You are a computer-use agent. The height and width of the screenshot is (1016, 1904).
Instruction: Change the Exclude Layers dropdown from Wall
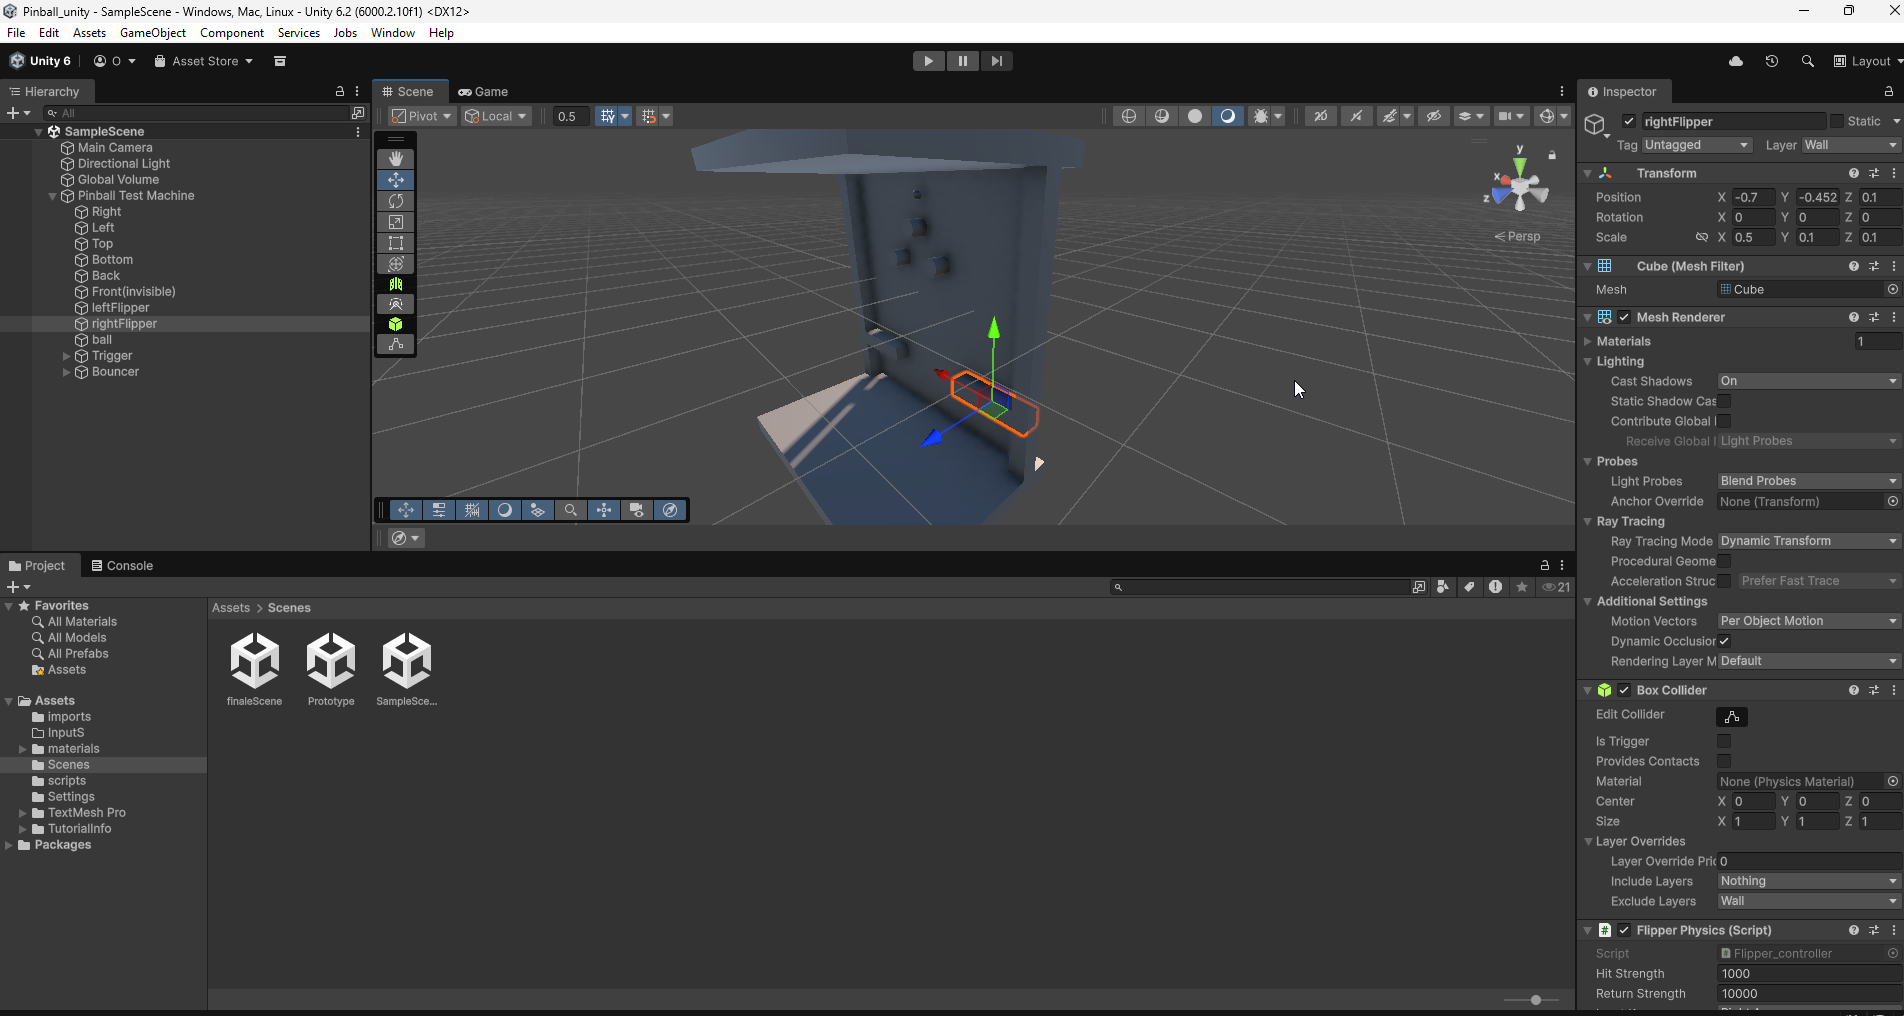pyautogui.click(x=1806, y=901)
